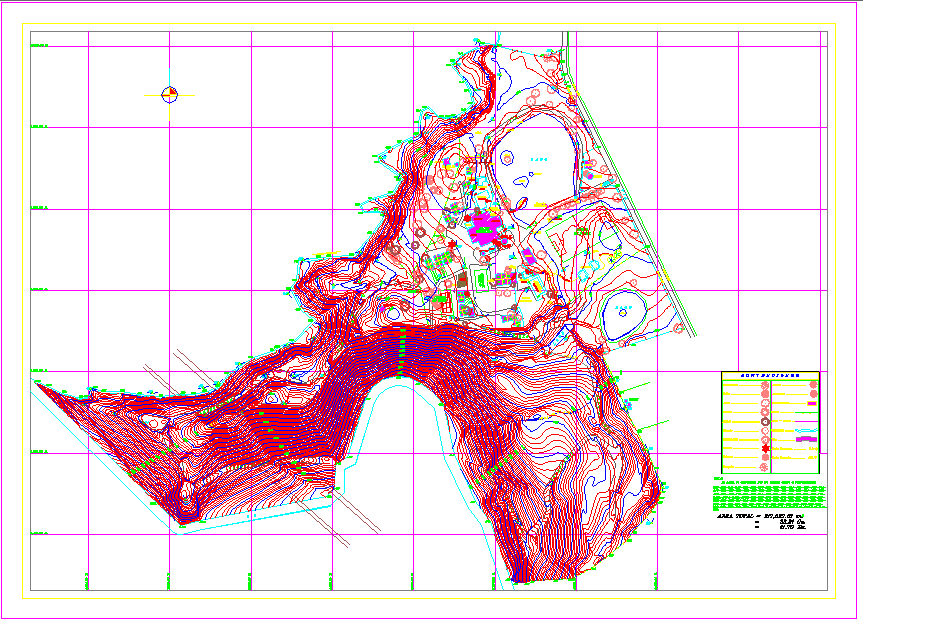Click the red star symbol in legend
941x619 pixels.
click(766, 448)
